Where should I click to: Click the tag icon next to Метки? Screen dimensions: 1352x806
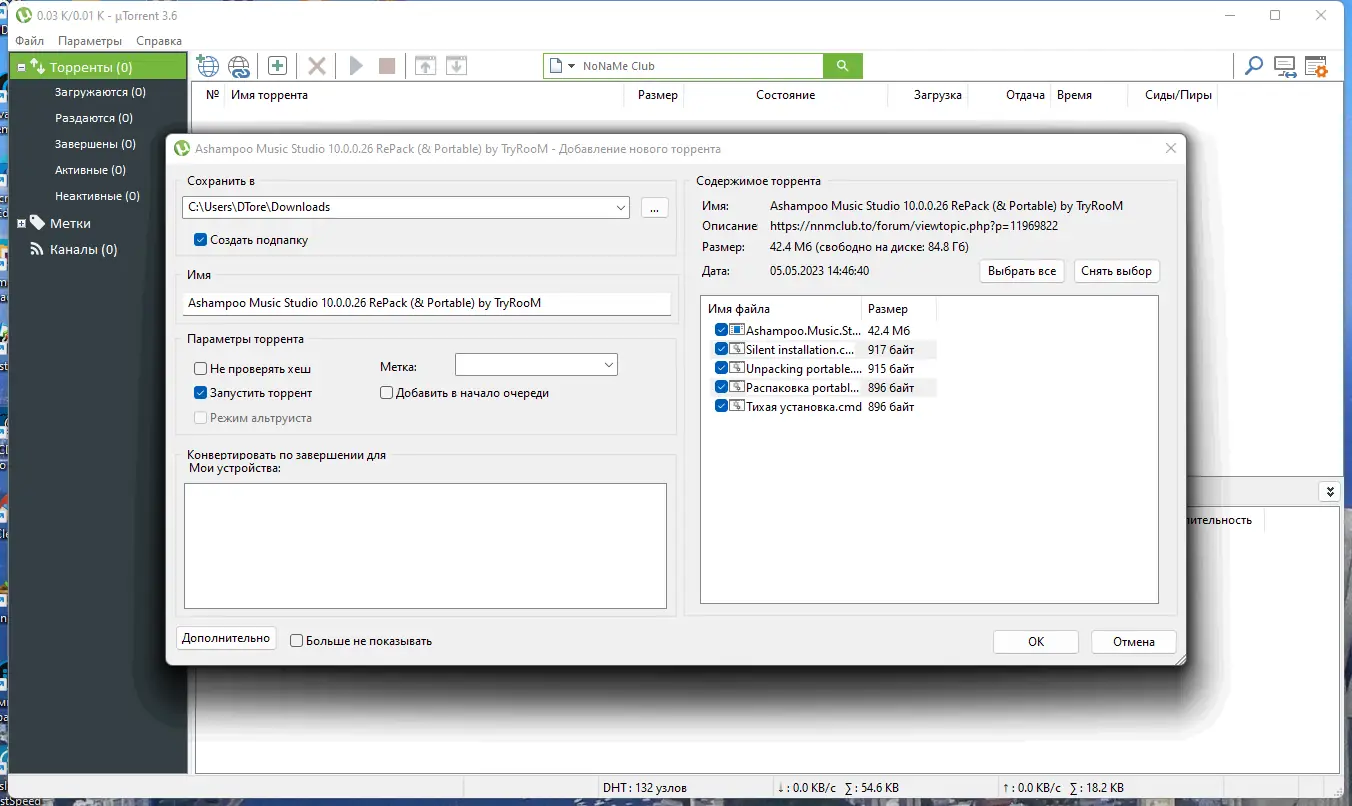pos(38,223)
